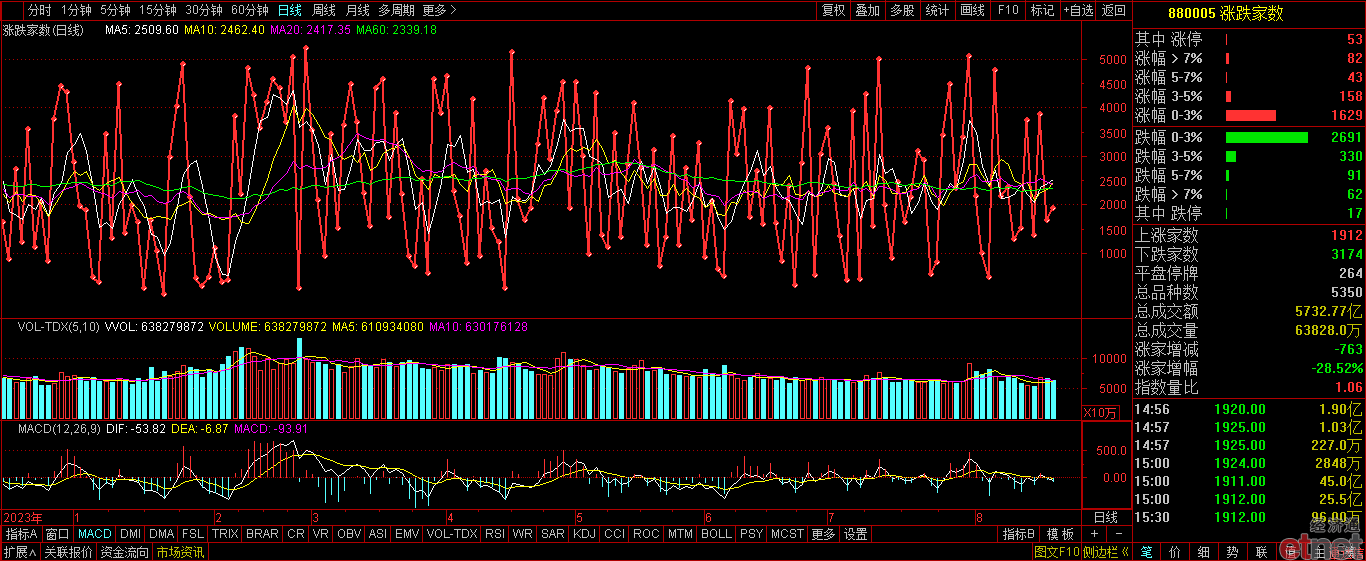1366x561 pixels.
Task: Switch indicator to MTM
Action: 680,534
